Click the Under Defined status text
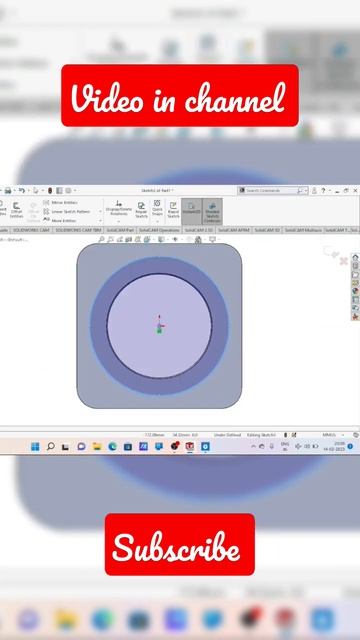Viewport: 360px width, 640px height. point(227,435)
